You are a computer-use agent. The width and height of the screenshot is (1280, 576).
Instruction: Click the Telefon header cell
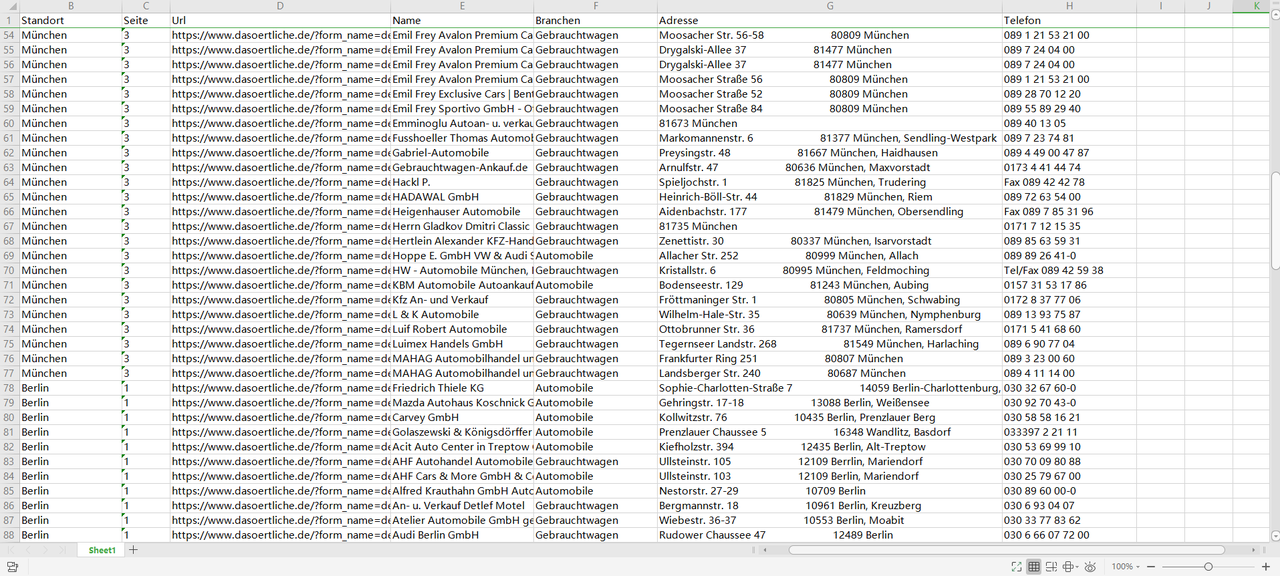[1070, 20]
